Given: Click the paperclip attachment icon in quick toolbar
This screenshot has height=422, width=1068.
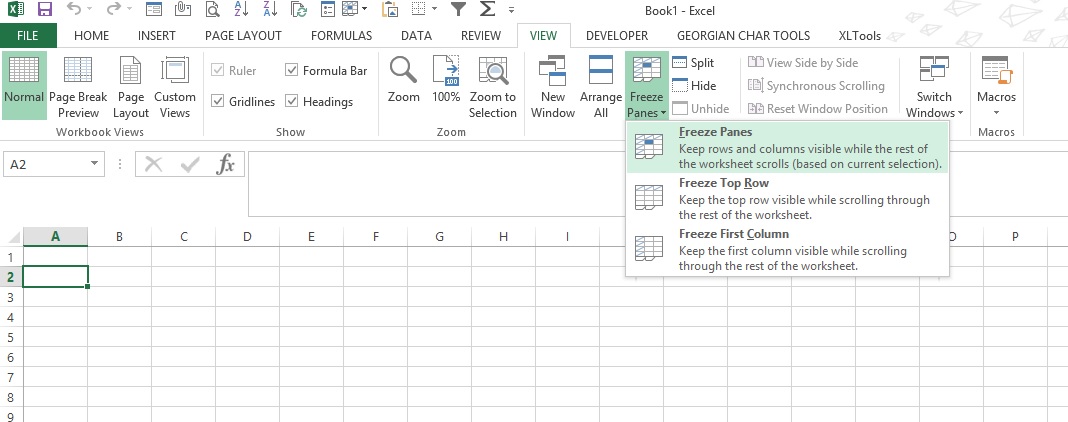Looking at the screenshot, I should [182, 10].
